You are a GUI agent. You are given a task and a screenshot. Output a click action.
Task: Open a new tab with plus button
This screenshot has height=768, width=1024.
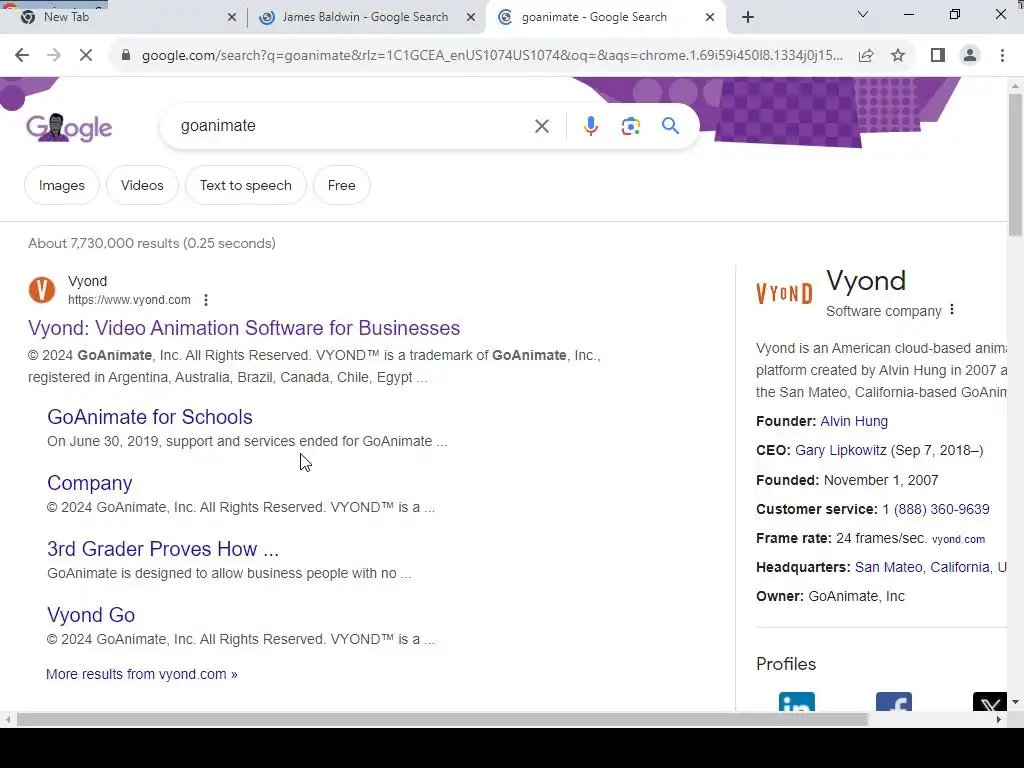748,18
